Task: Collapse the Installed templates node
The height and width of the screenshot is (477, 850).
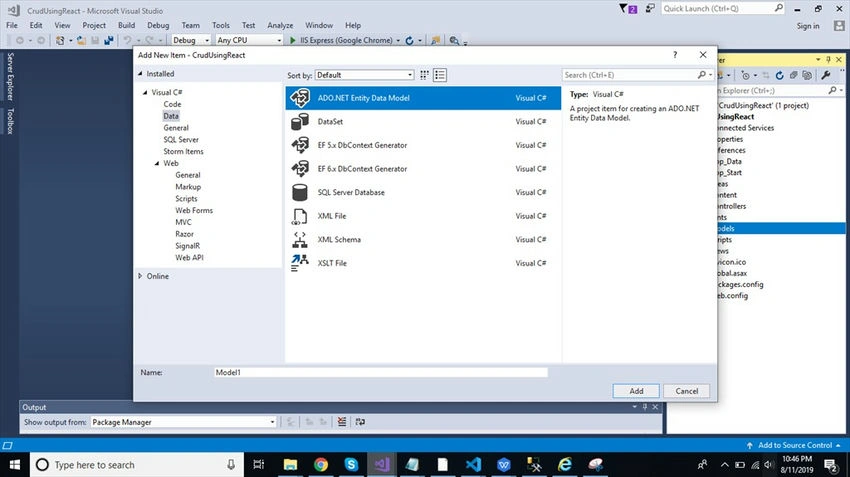Action: coord(140,74)
